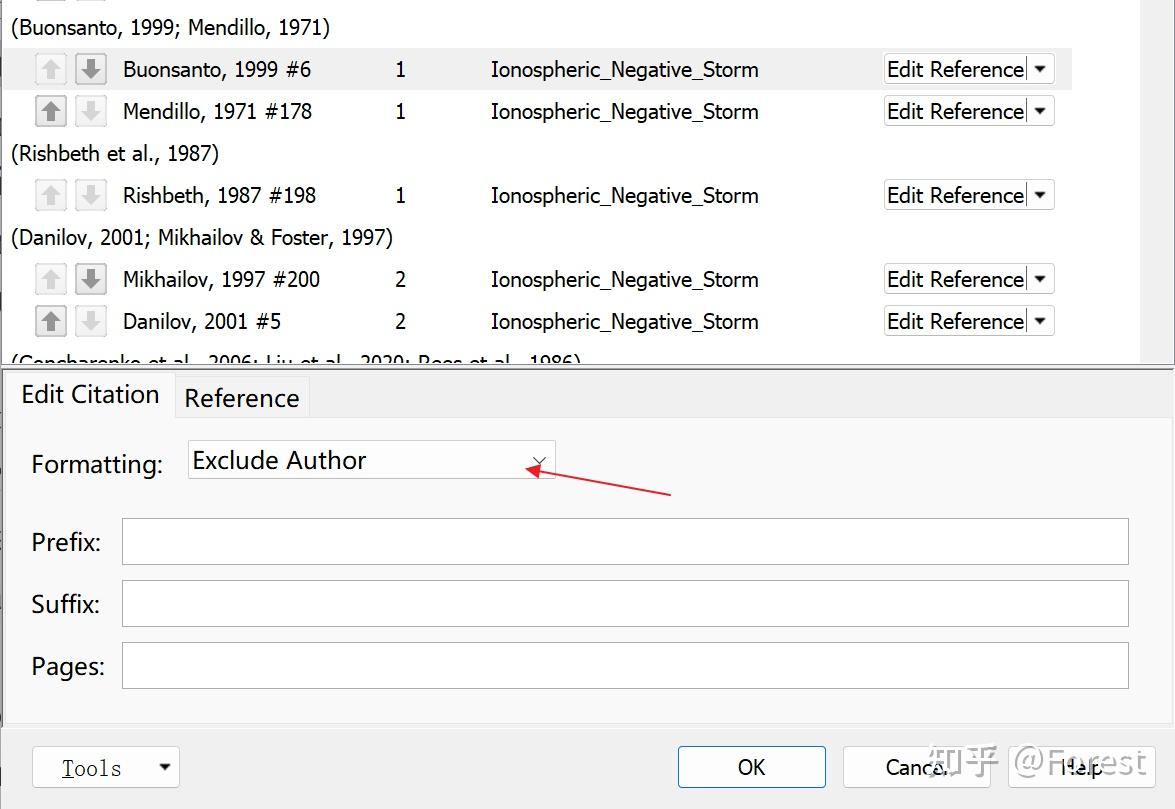This screenshot has height=809, width=1175.
Task: Click the disabled up arrow beside Buonsanto 1999
Action: 51,69
